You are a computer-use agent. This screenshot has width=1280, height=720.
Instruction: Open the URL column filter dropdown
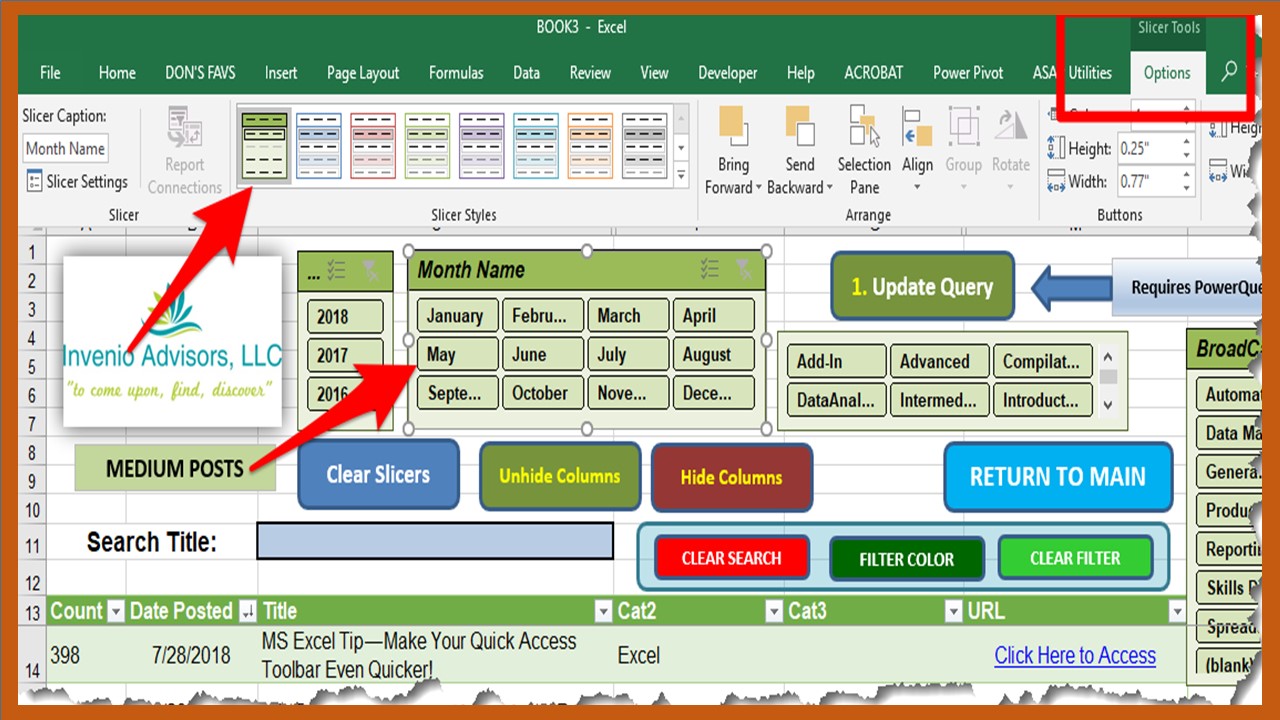tap(1177, 611)
